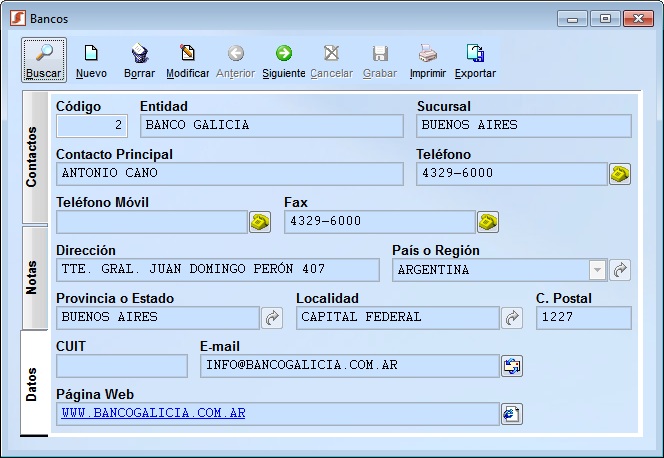The image size is (664, 458).
Task: Switch to the Contactos tab
Action: 32,157
